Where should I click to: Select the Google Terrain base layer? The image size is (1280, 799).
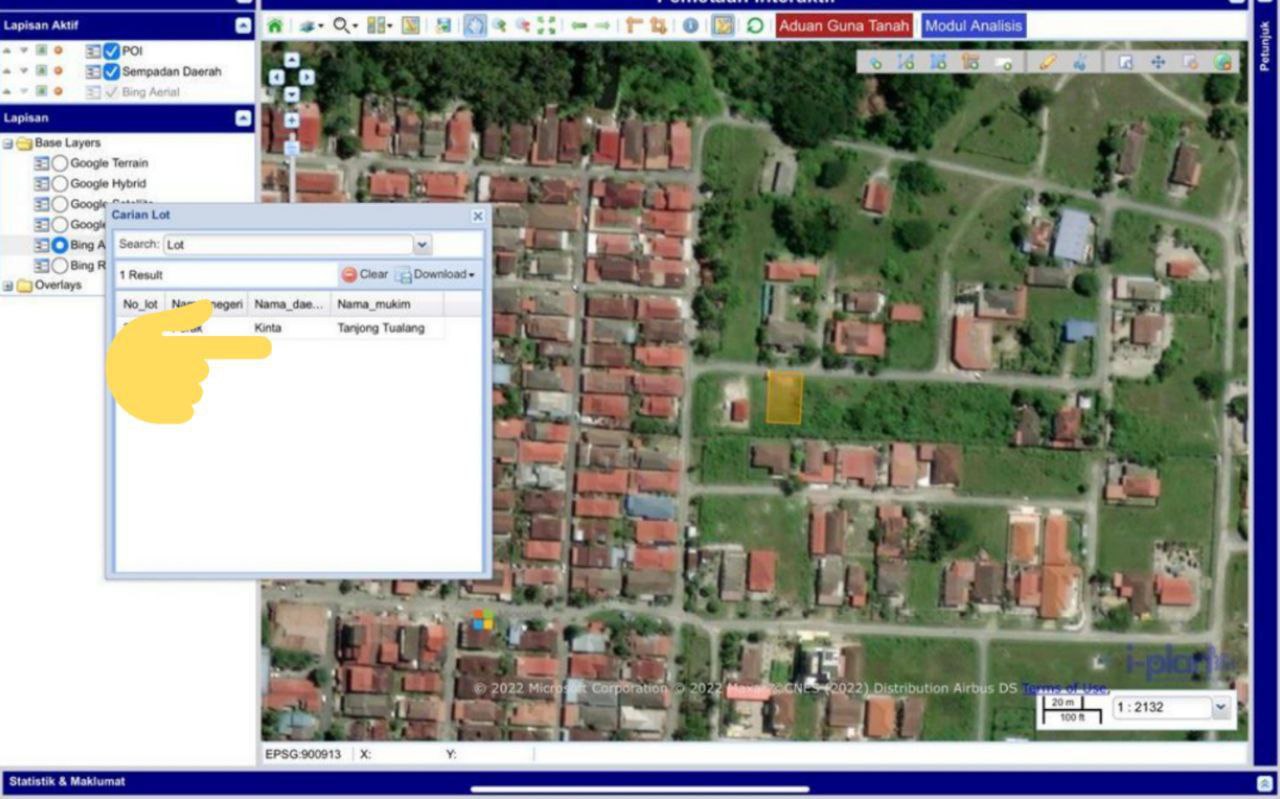pyautogui.click(x=60, y=163)
